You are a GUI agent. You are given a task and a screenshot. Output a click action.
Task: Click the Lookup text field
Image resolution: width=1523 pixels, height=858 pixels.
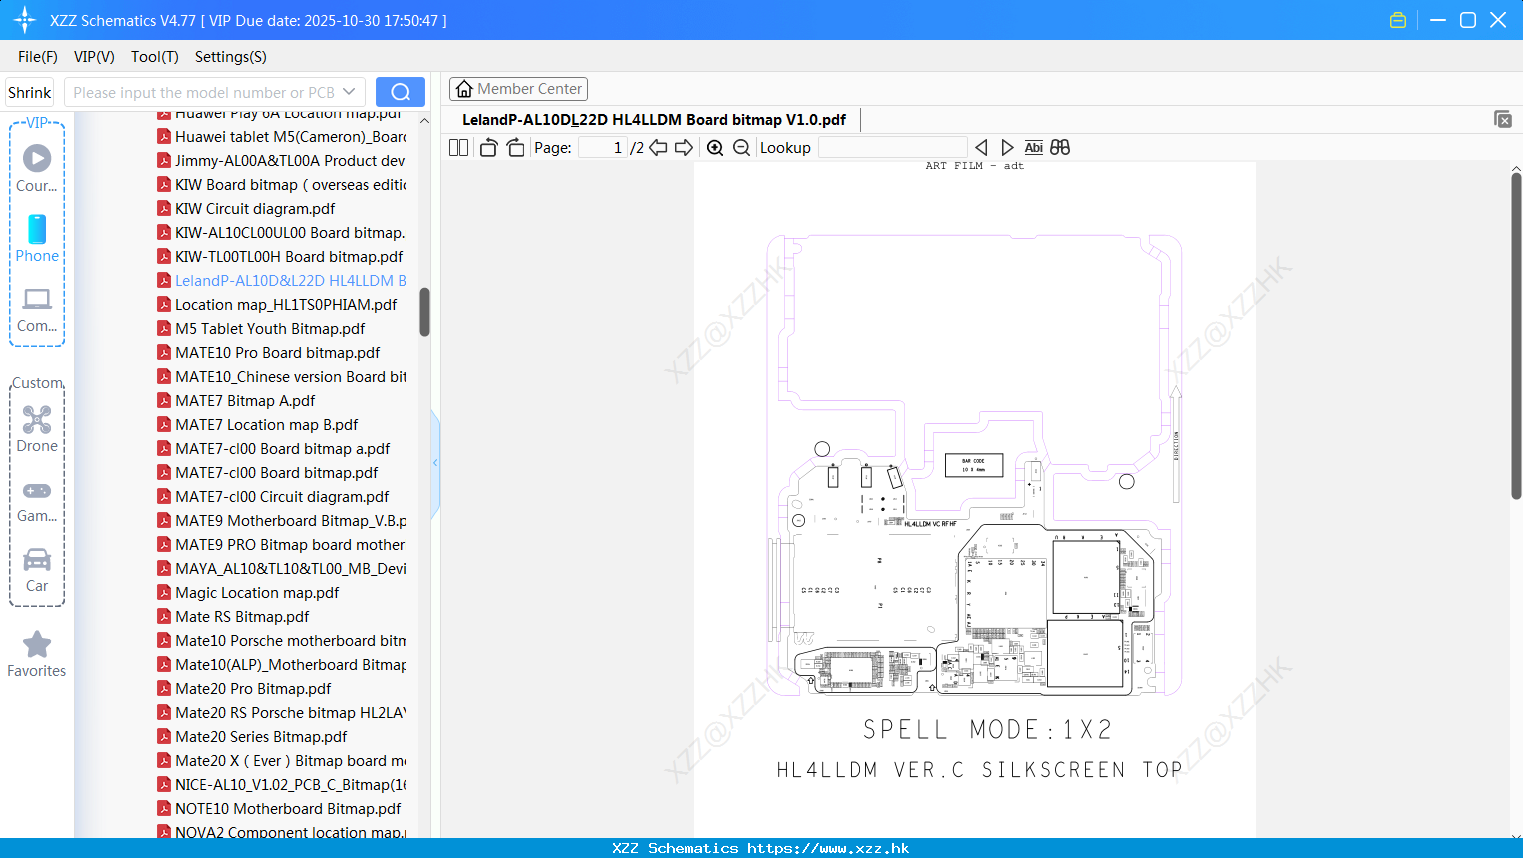click(x=892, y=148)
